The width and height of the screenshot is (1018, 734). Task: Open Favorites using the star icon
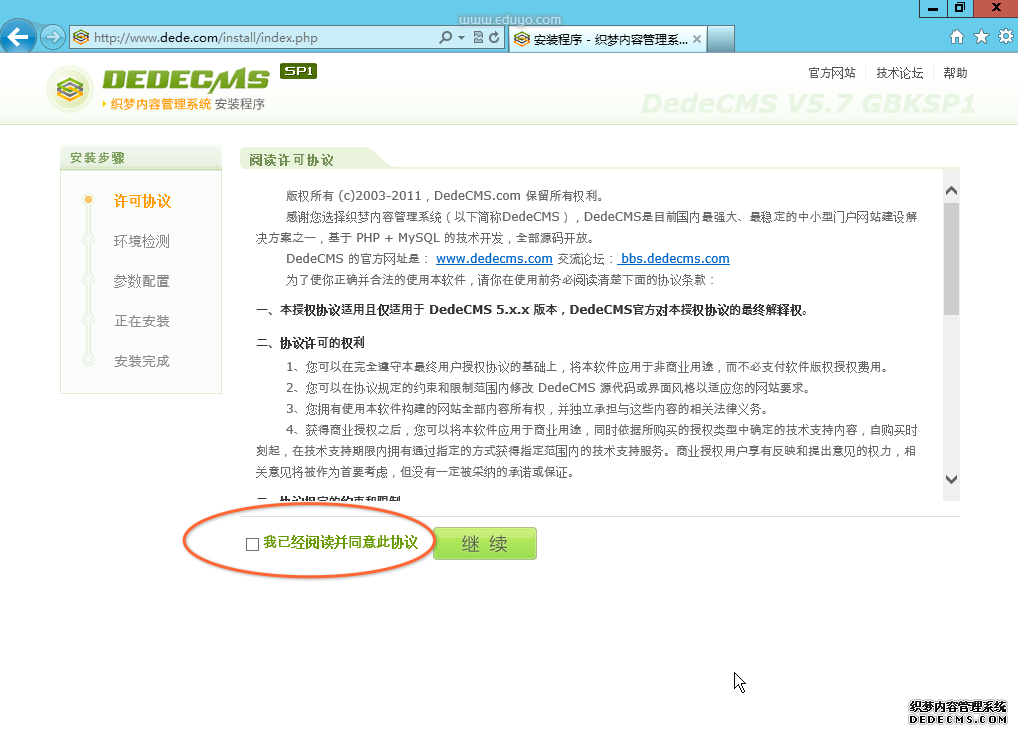[980, 37]
